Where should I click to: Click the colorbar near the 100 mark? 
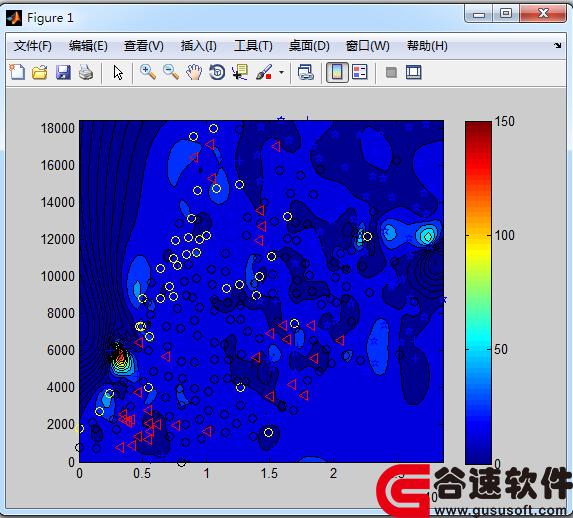coord(478,235)
